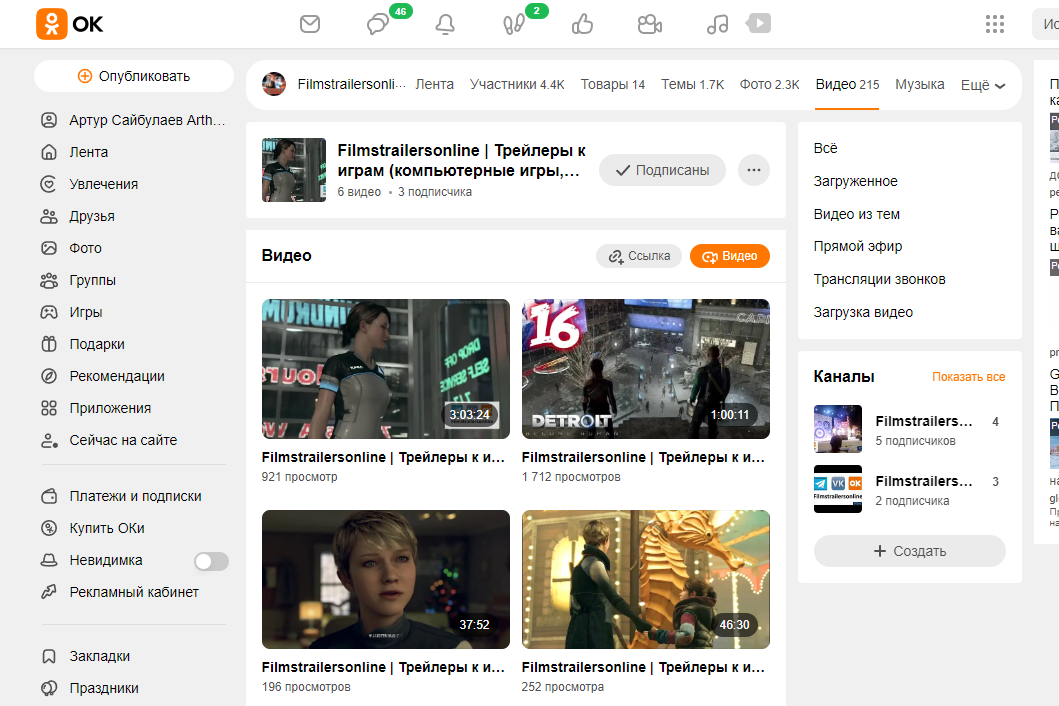Screen dimensions: 1059x706
Task: Open the video camera icon in header
Action: click(650, 25)
